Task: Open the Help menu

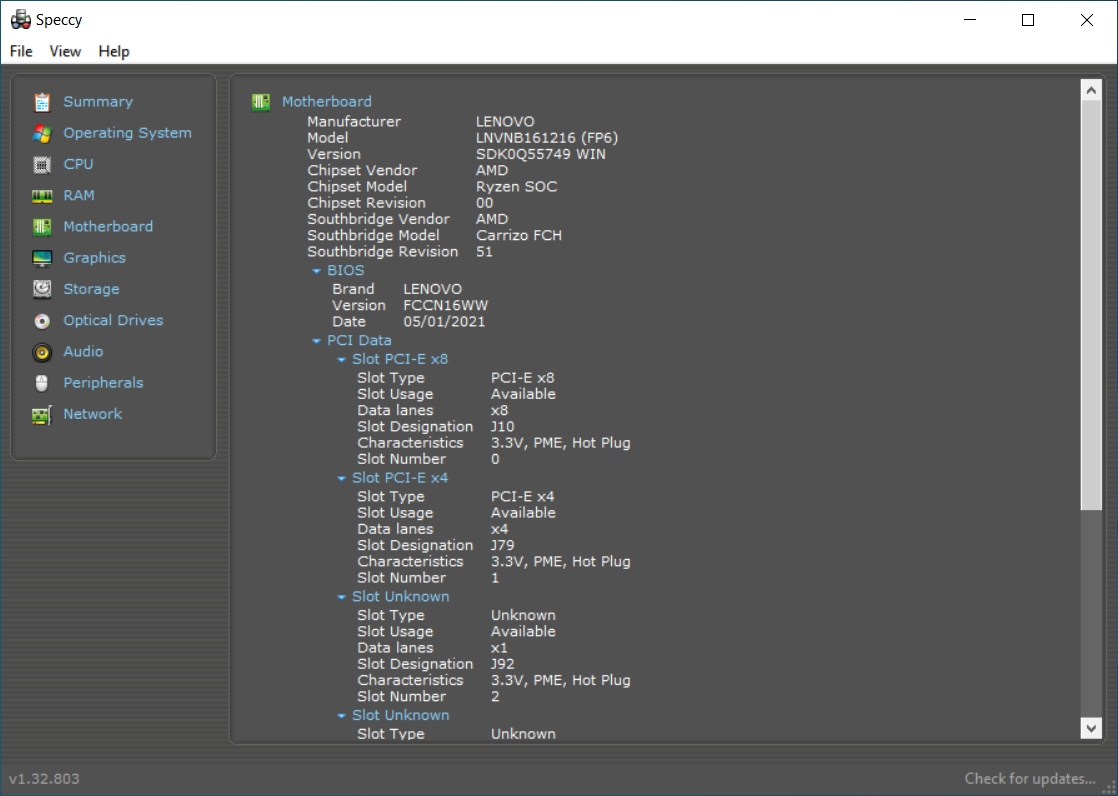Action: [114, 51]
